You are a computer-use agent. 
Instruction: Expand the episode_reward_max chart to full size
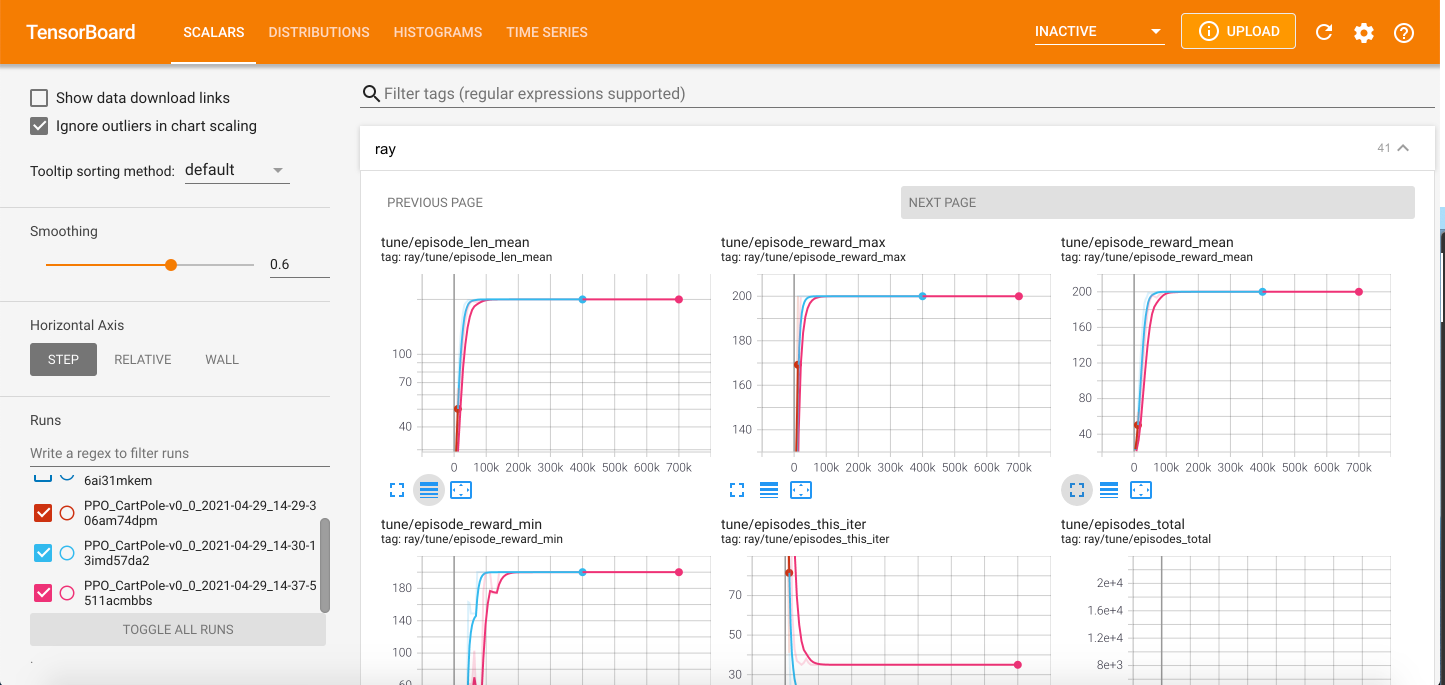737,490
